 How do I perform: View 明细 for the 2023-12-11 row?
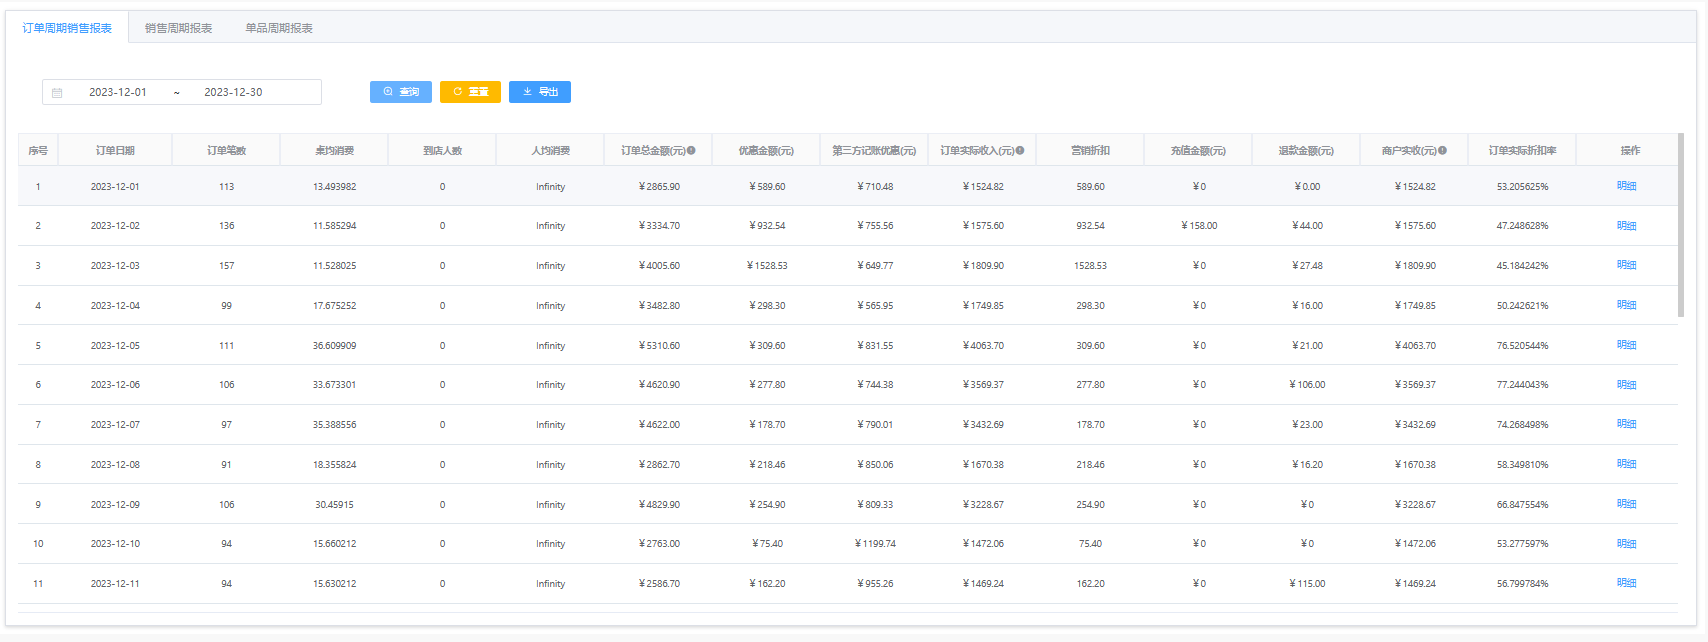coord(1626,583)
